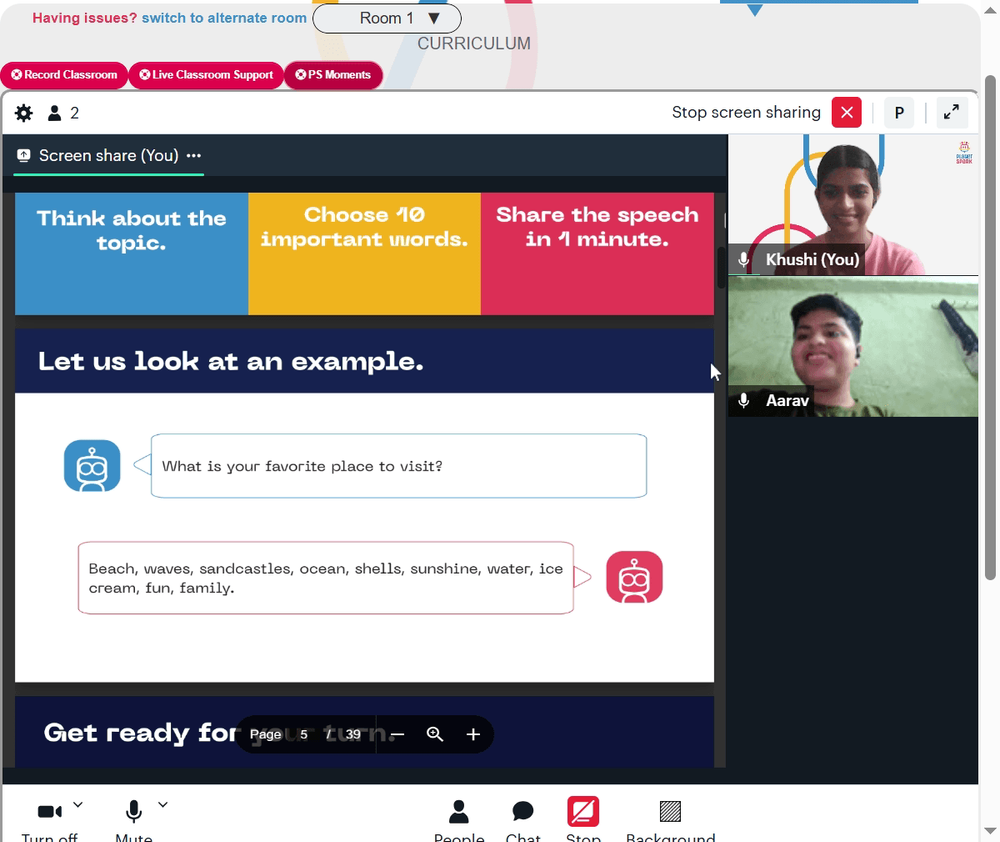Viewport: 1000px width, 842px height.
Task: Click the PDF viewer scrollbar thumb
Action: [721, 268]
